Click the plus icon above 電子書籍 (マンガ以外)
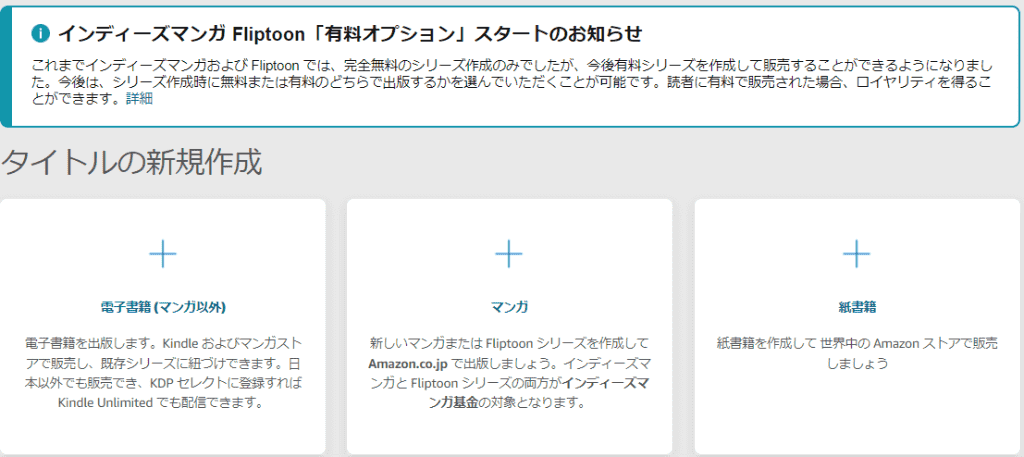 pyautogui.click(x=163, y=254)
